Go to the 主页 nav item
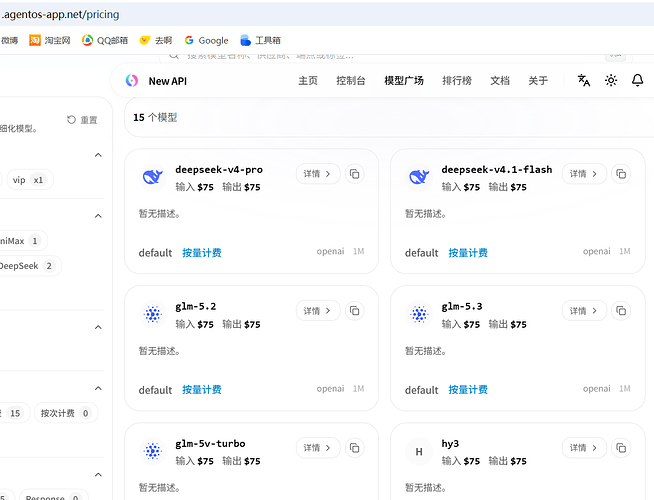 click(308, 81)
